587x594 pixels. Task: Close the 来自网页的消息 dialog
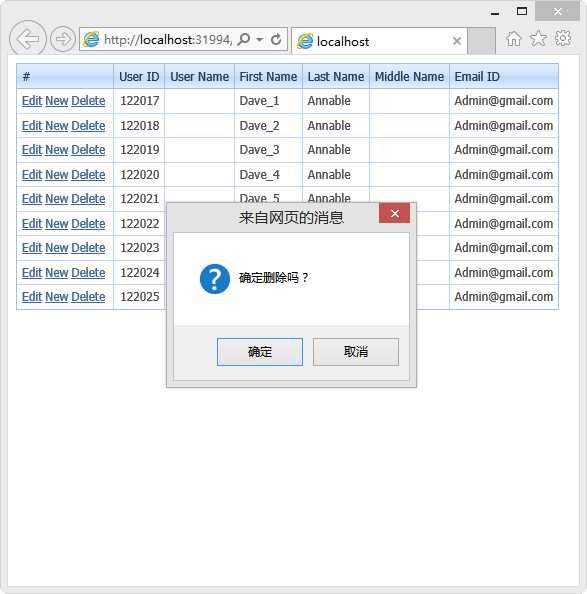(x=394, y=213)
